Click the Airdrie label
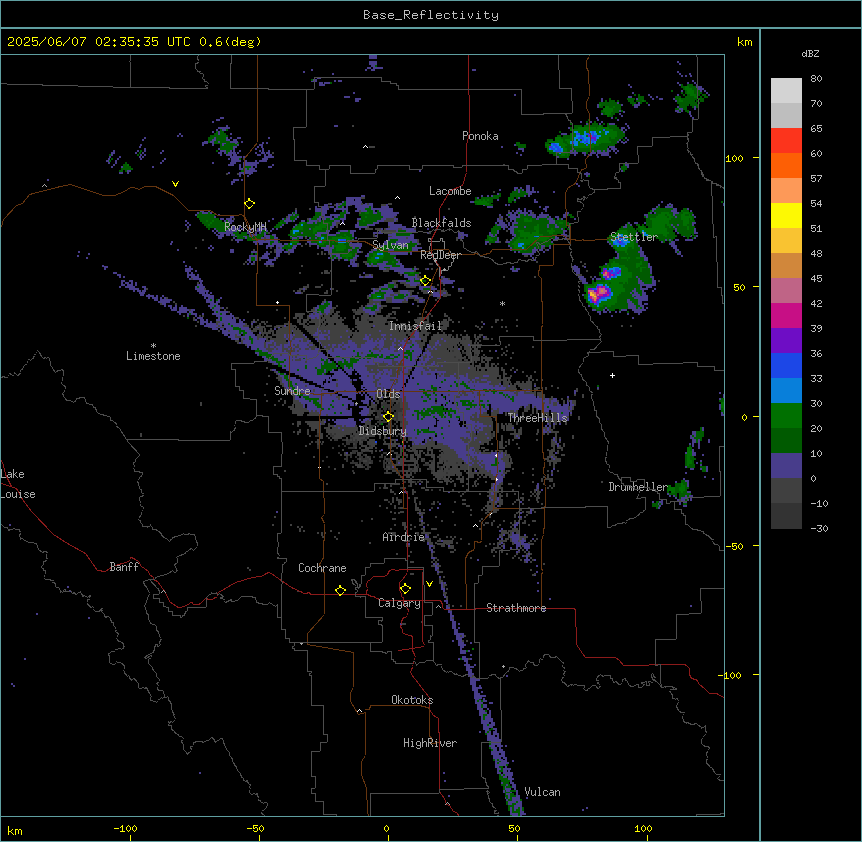 click(x=404, y=537)
